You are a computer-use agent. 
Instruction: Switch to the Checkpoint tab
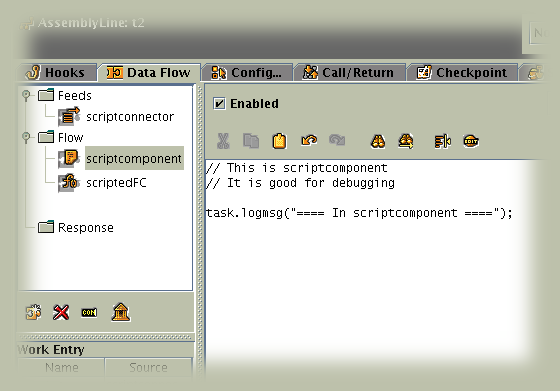[x=462, y=72]
